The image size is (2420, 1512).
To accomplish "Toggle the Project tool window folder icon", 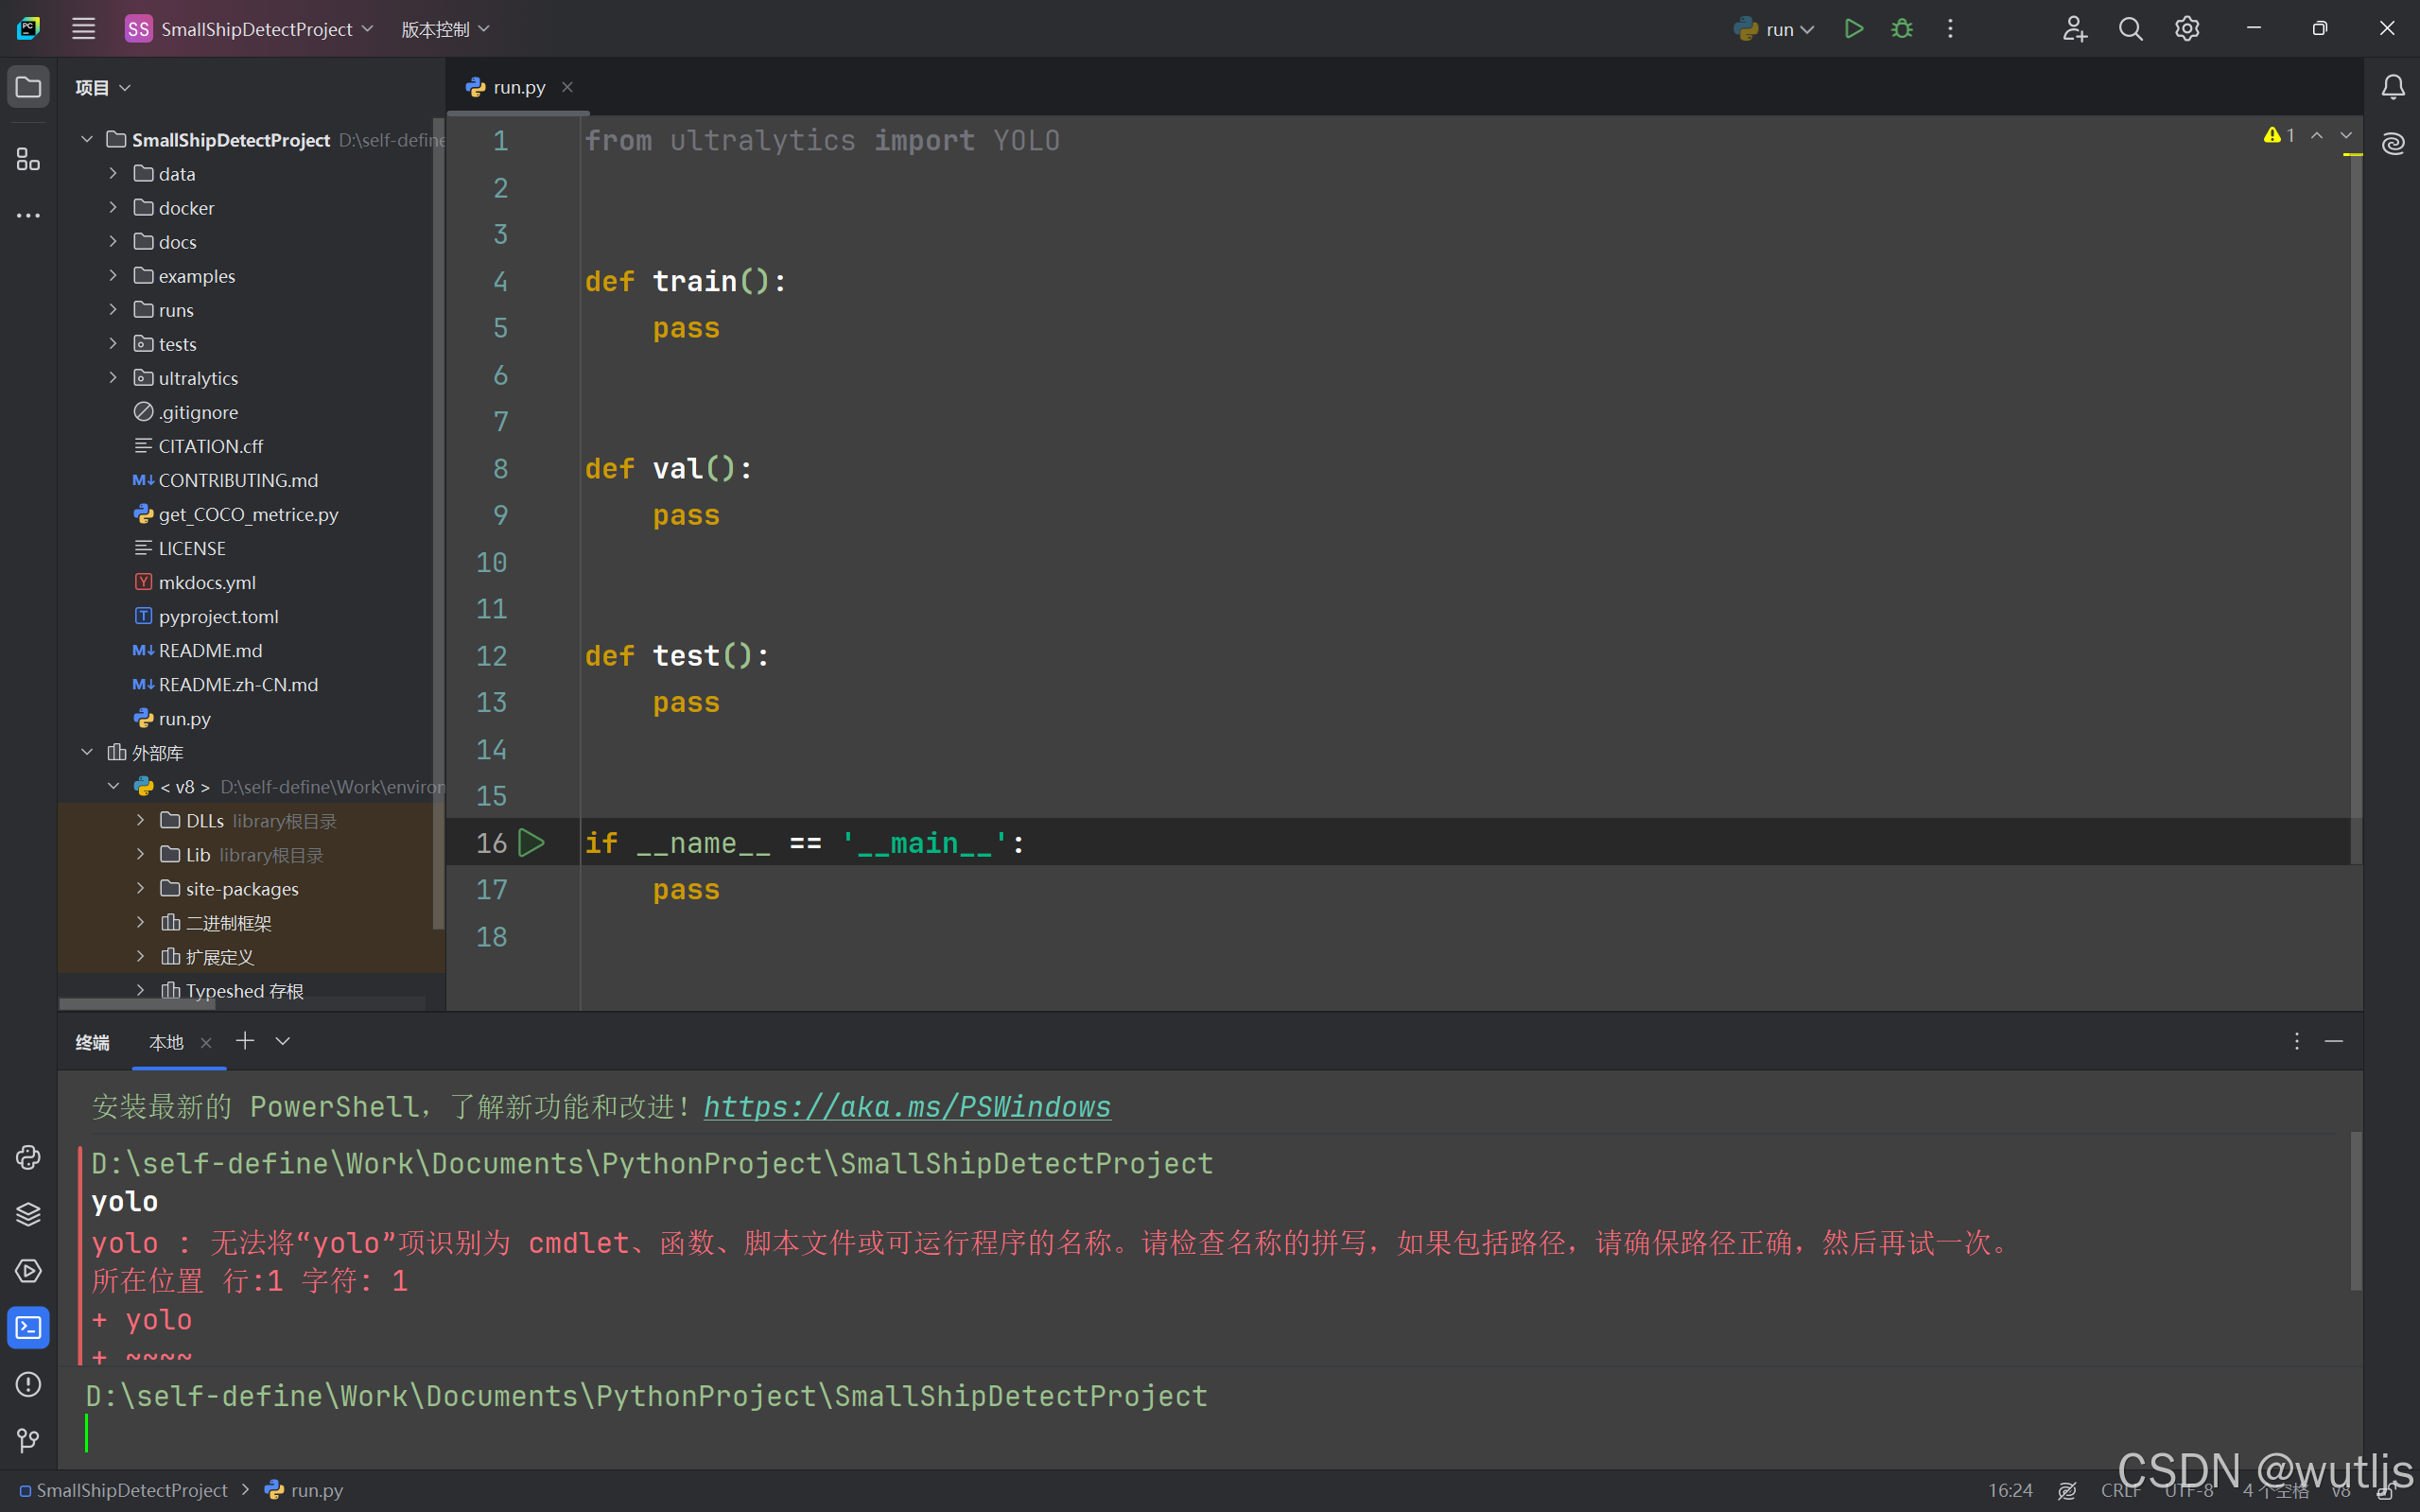I will (x=28, y=87).
